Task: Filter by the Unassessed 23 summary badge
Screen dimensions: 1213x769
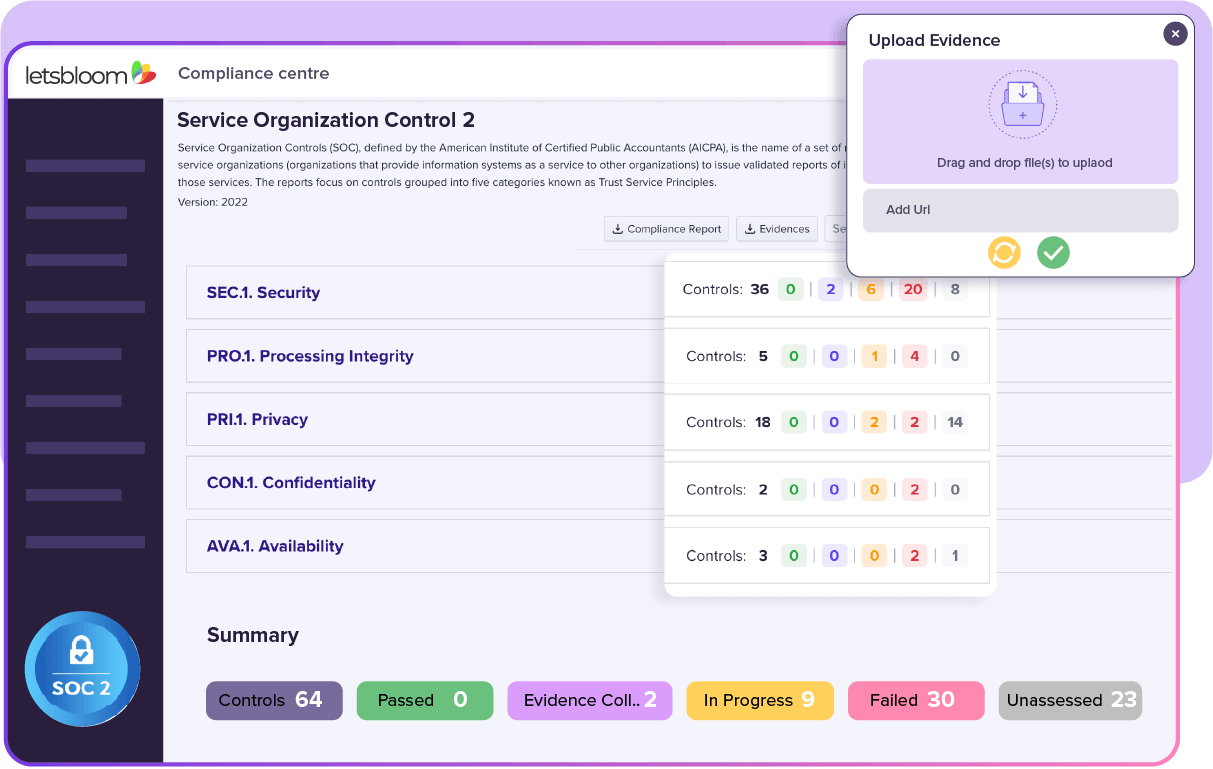Action: pyautogui.click(x=1070, y=700)
